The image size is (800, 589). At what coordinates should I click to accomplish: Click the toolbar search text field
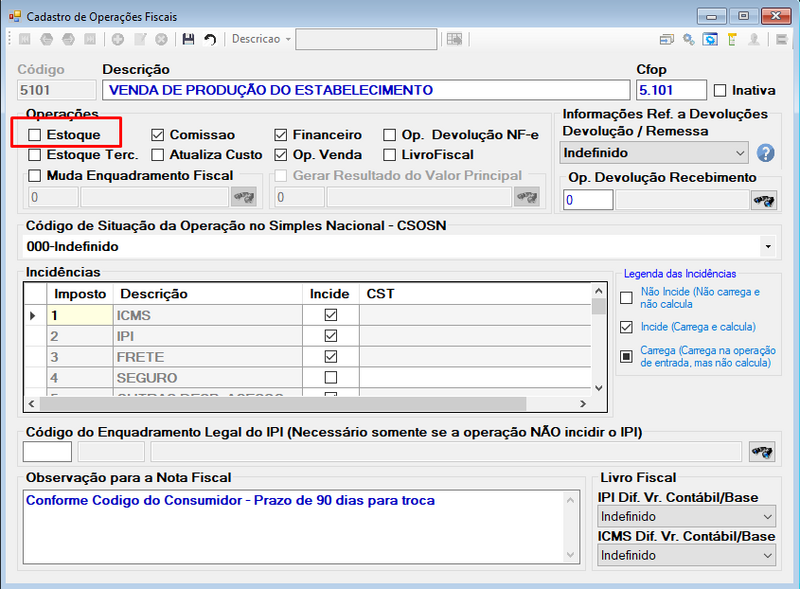click(366, 39)
